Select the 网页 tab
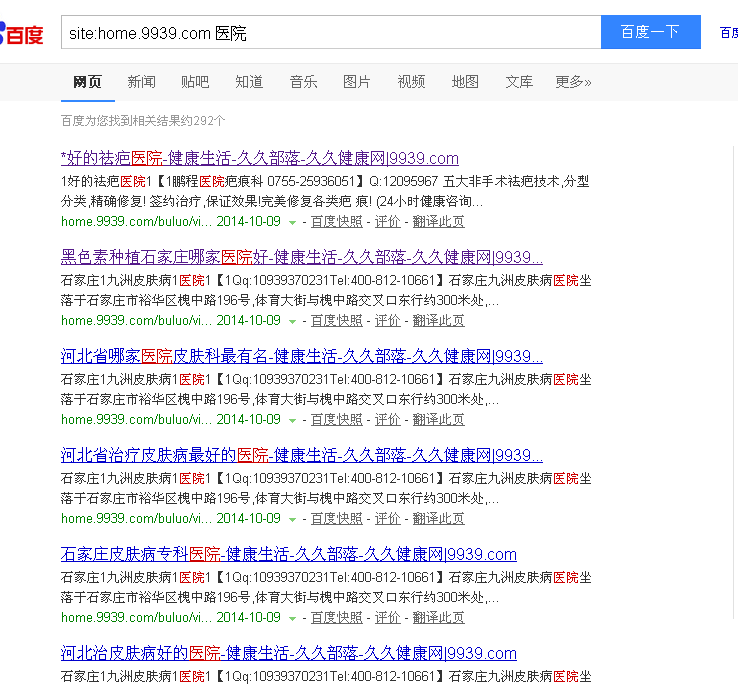The height and width of the screenshot is (687, 738). tap(88, 82)
